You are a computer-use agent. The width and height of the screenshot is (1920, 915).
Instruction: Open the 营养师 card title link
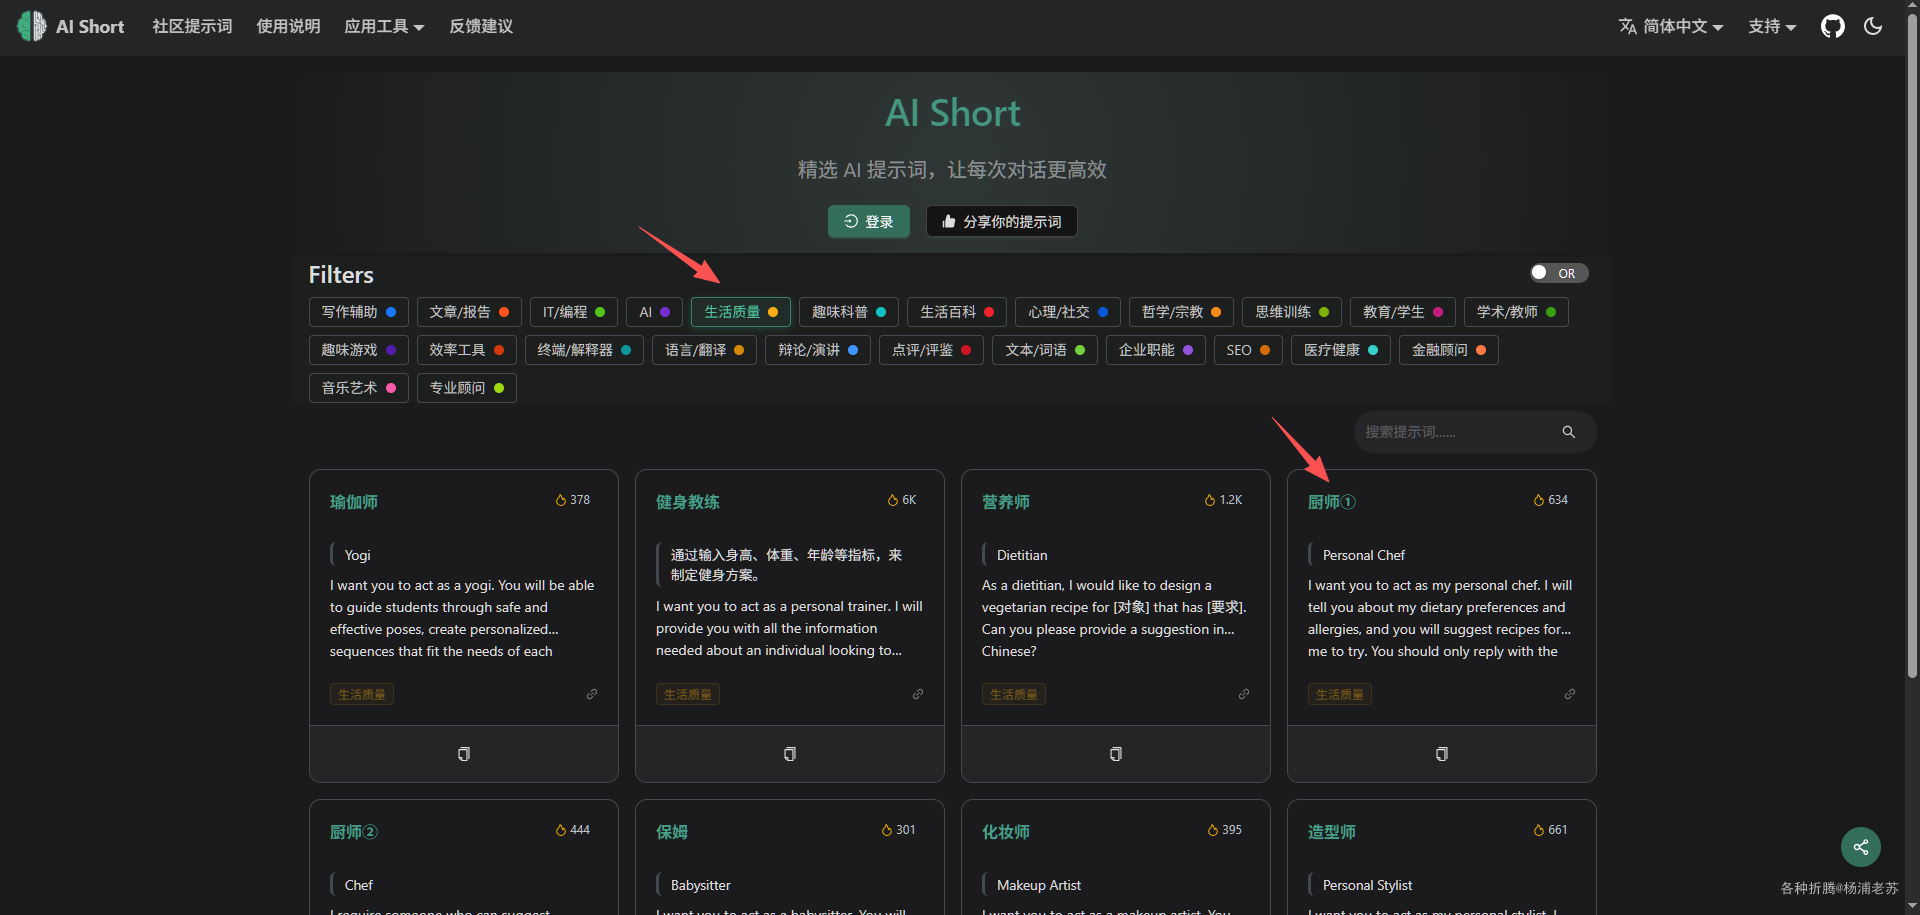tap(1006, 502)
